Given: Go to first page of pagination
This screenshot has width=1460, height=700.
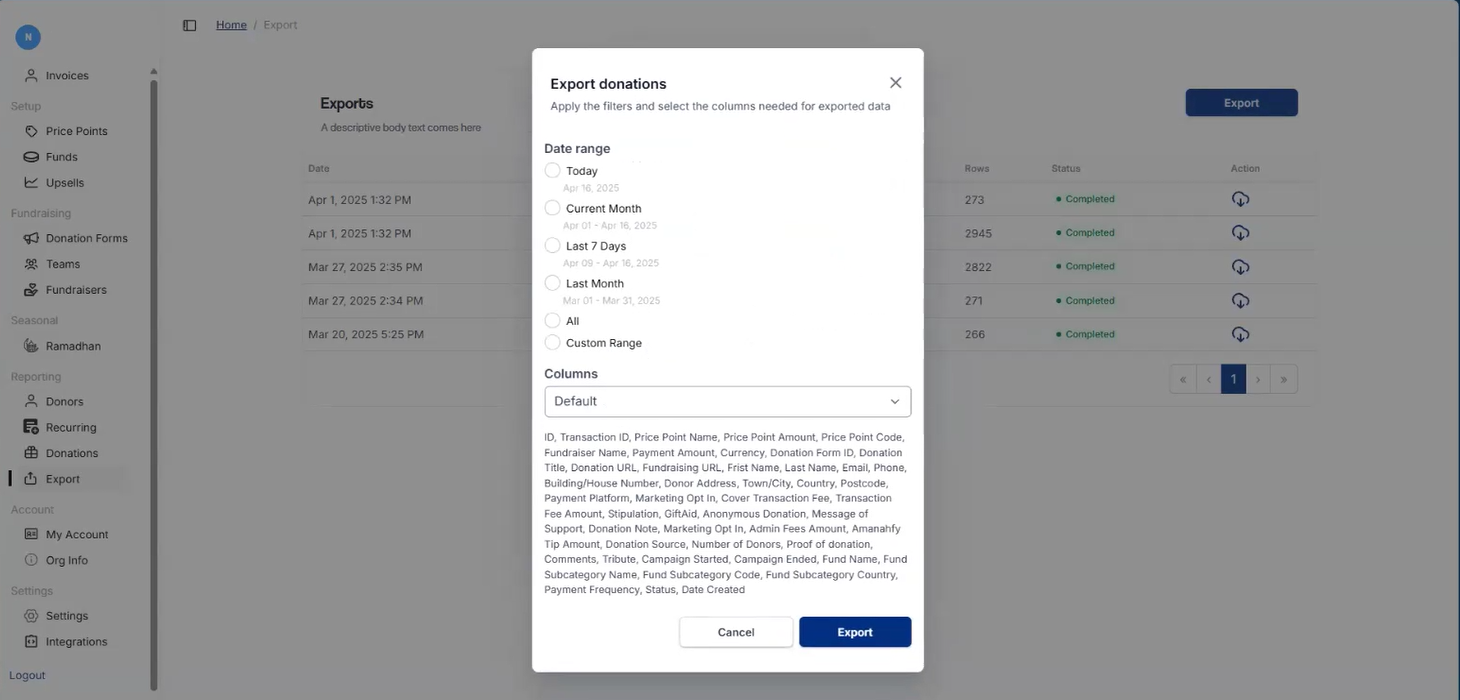Looking at the screenshot, I should click(1183, 379).
